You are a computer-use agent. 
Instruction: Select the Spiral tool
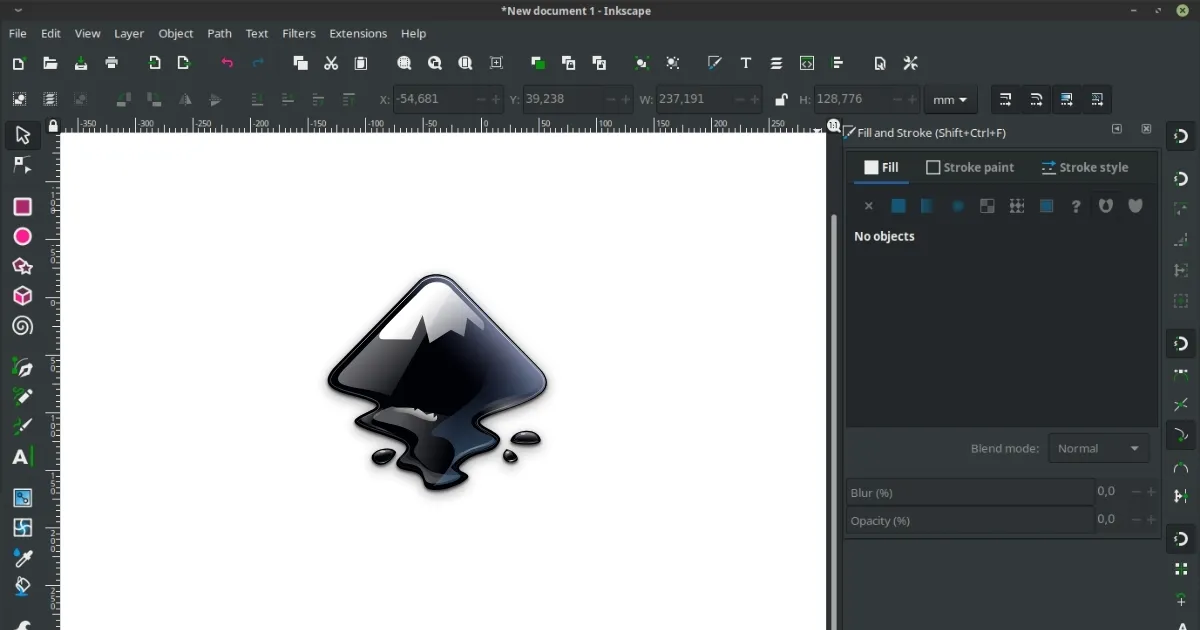coord(22,327)
